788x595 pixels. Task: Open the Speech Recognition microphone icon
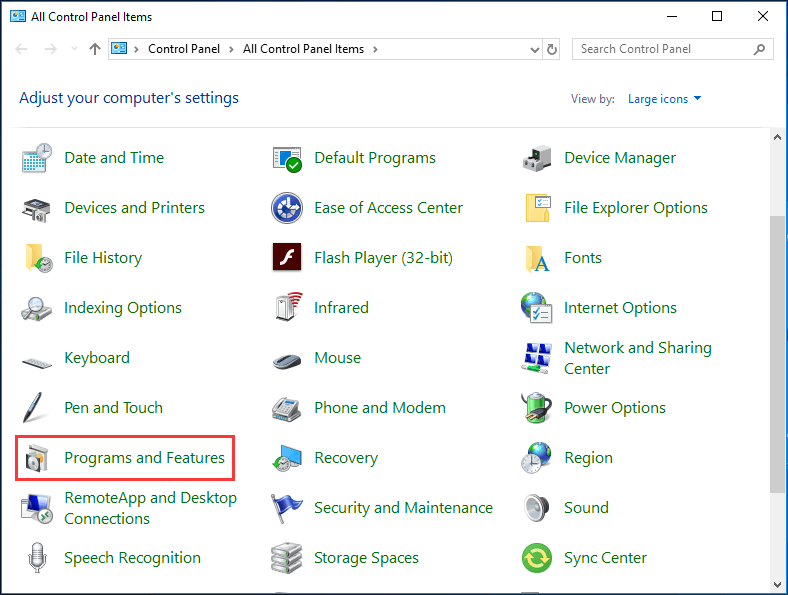[x=37, y=558]
